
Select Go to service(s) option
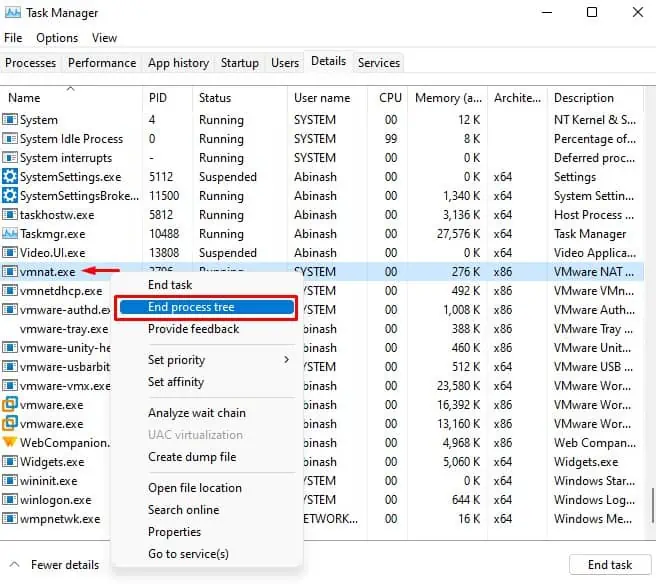pos(188,553)
